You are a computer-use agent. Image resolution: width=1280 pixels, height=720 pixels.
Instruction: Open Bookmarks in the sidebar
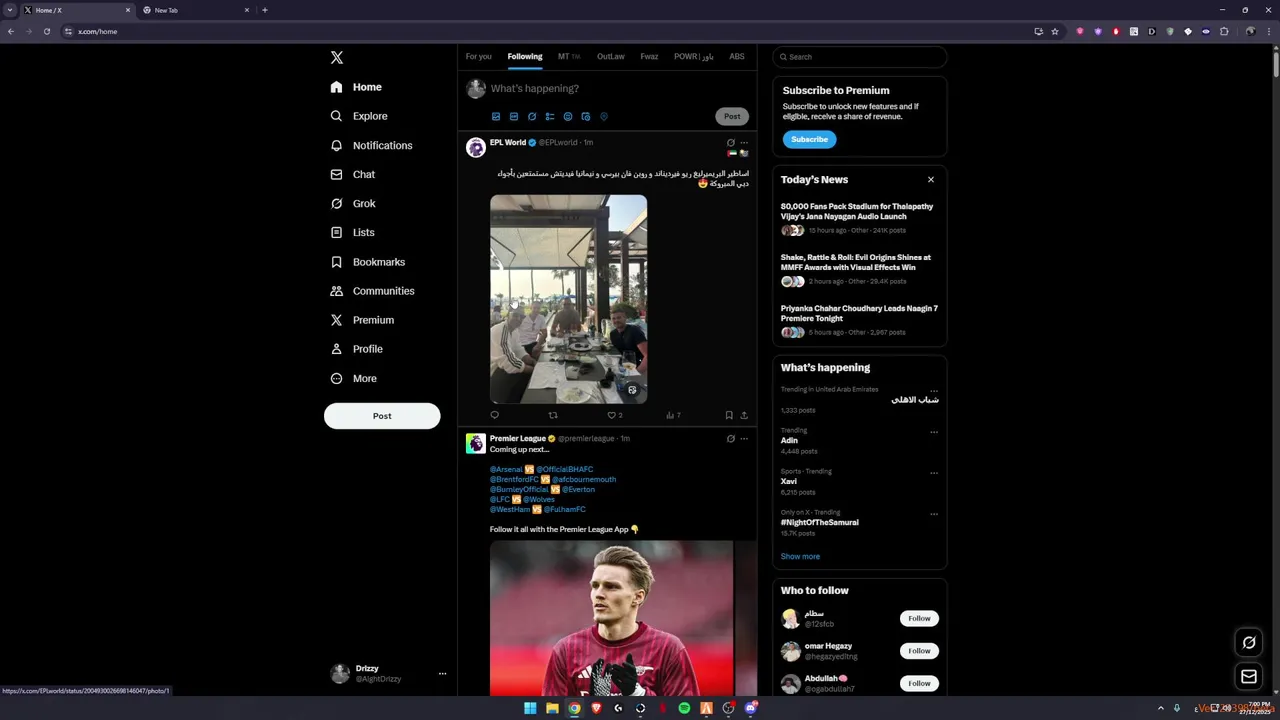click(367, 262)
